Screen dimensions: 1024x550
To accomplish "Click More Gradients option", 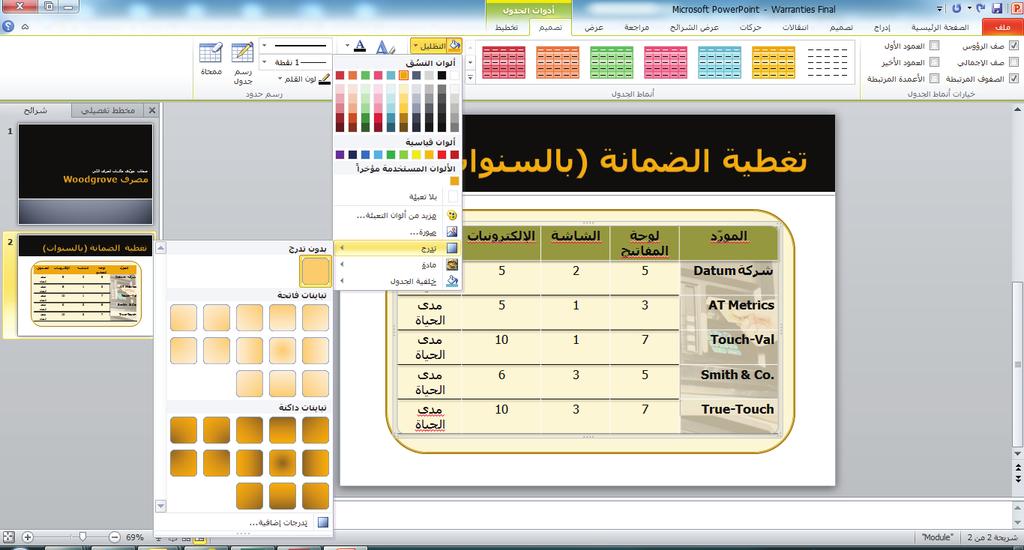I will pyautogui.click(x=243, y=523).
